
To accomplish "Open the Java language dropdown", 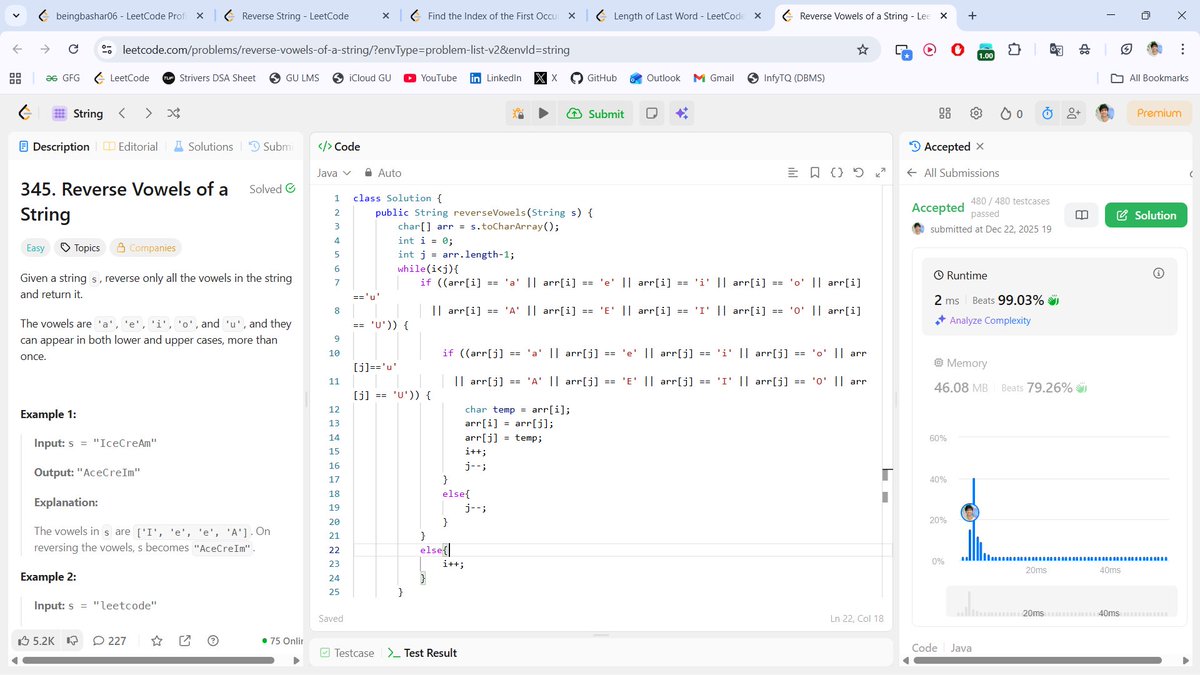I will [332, 172].
